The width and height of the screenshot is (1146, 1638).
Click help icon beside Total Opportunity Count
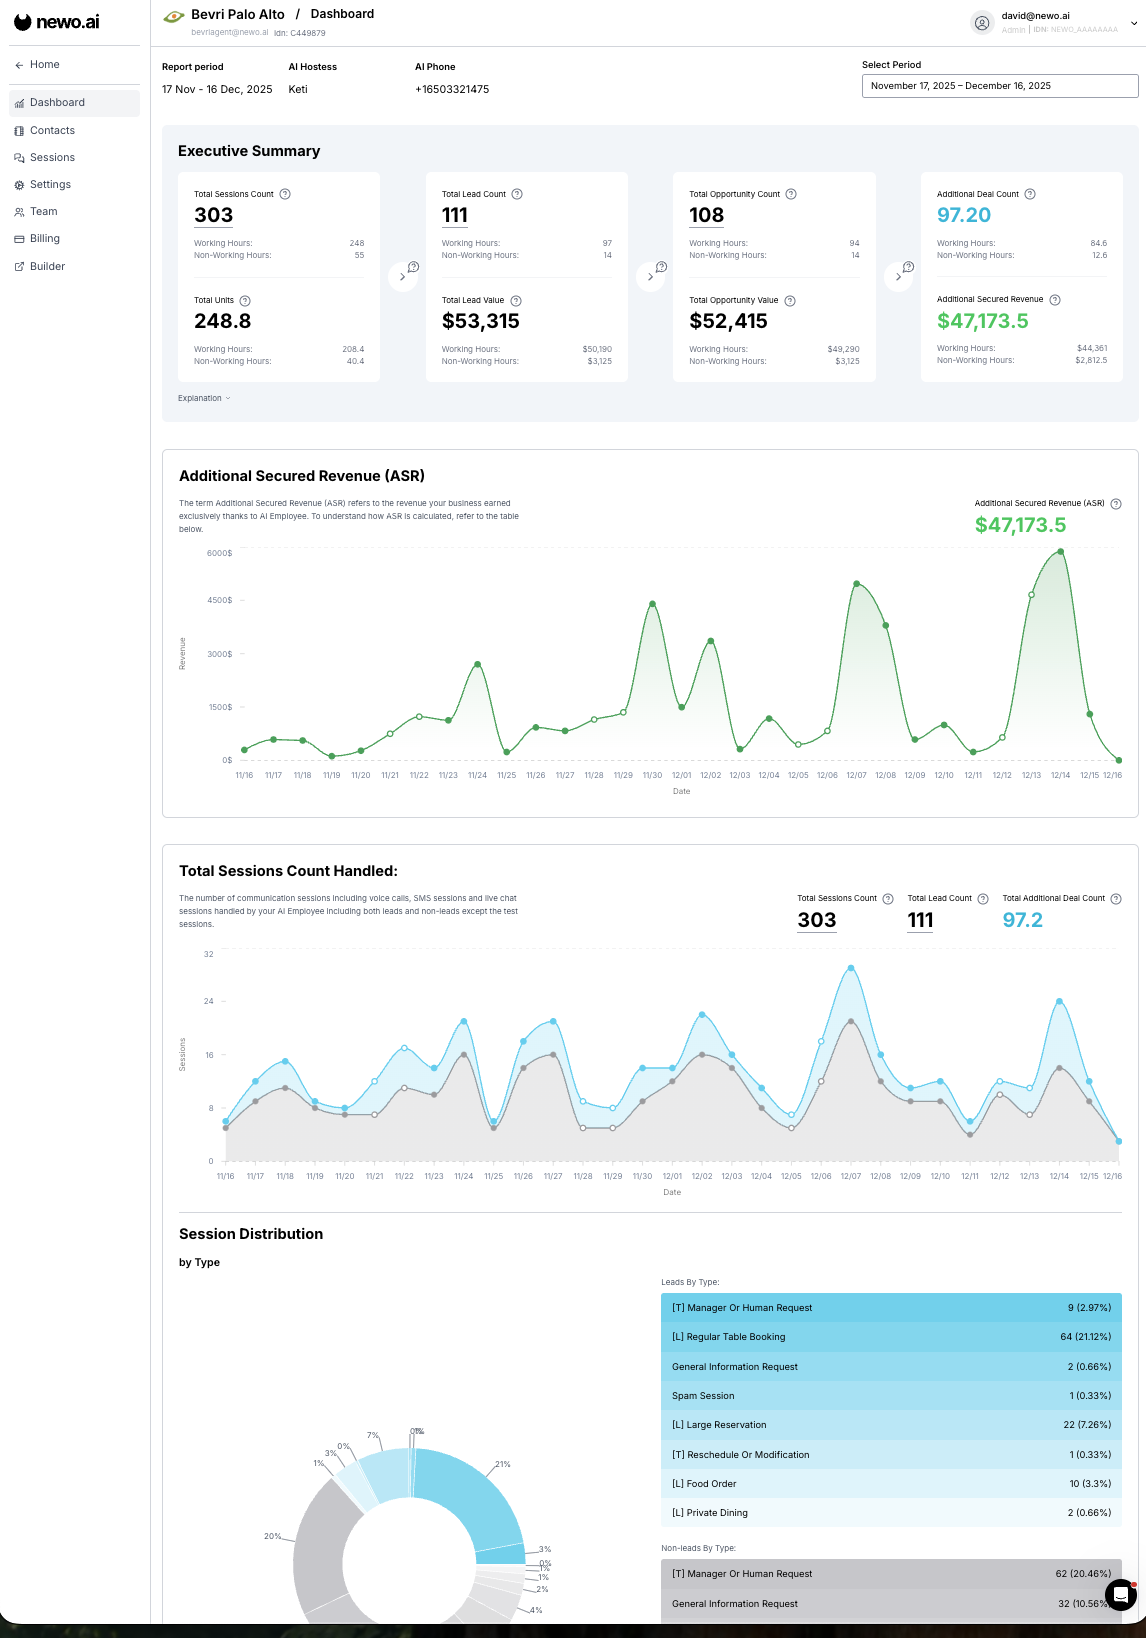[791, 194]
